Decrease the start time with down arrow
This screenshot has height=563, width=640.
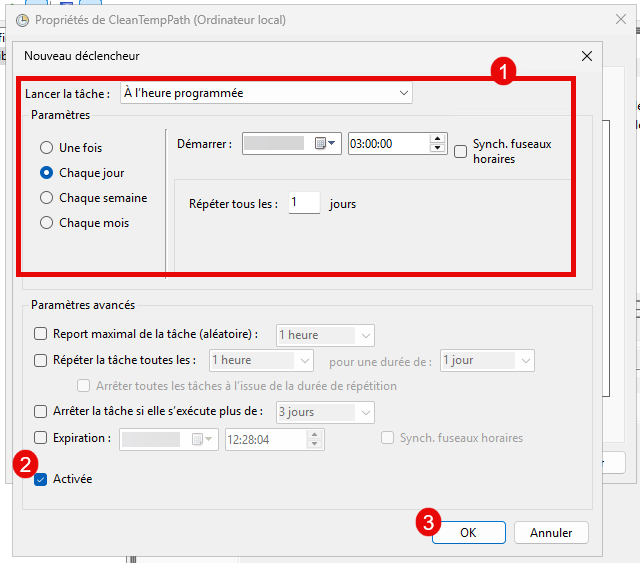click(x=437, y=149)
